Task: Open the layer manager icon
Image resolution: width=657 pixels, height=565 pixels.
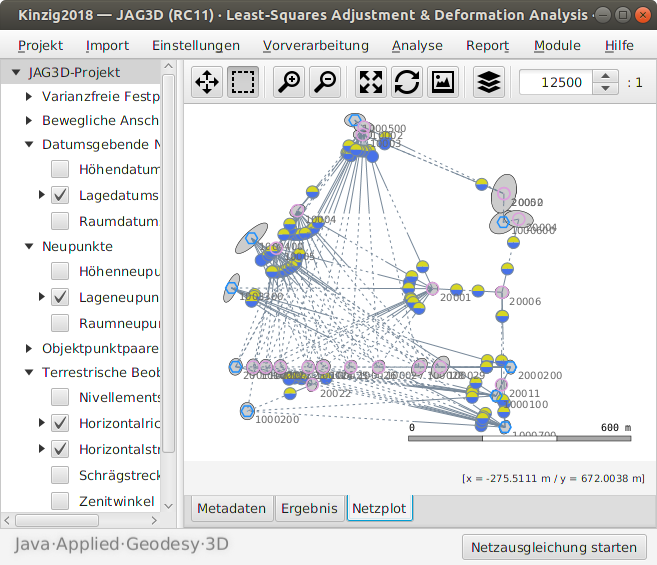Action: click(489, 82)
